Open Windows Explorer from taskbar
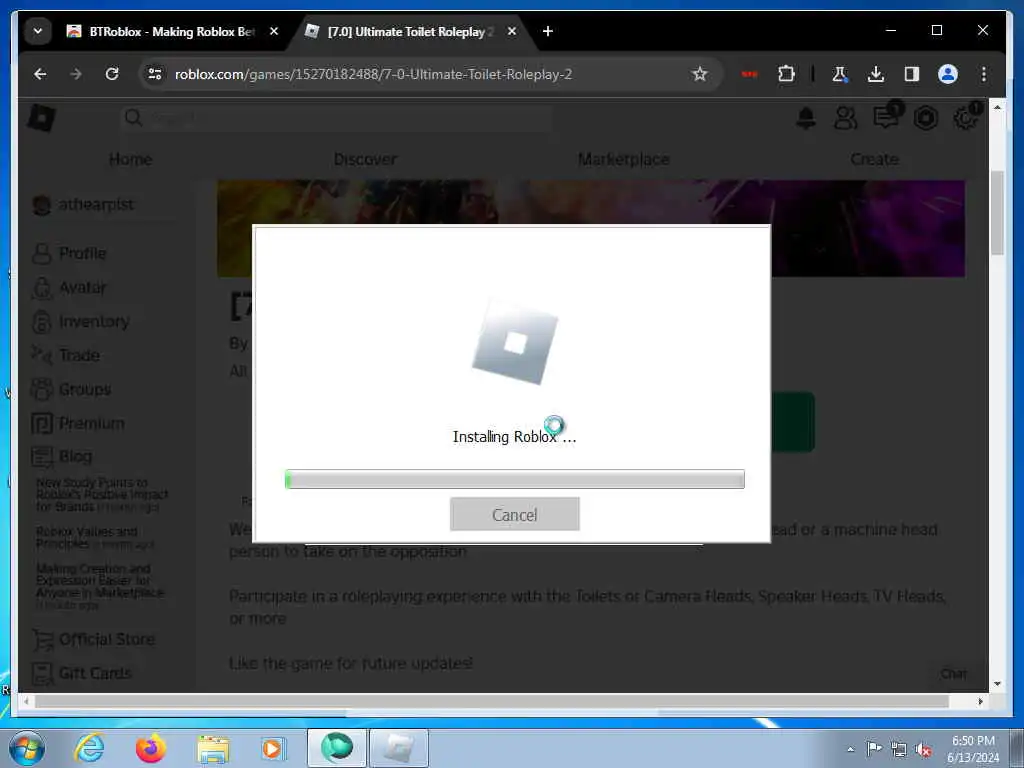 click(213, 748)
